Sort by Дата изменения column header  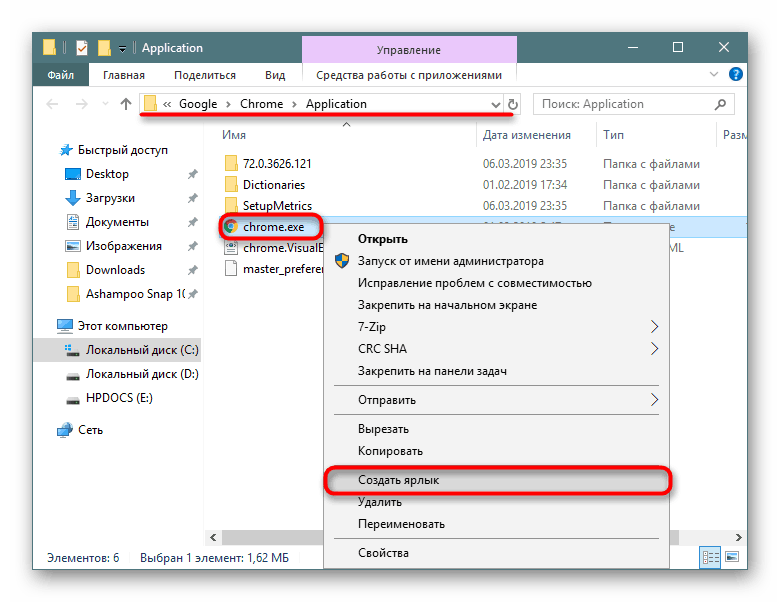click(x=526, y=135)
